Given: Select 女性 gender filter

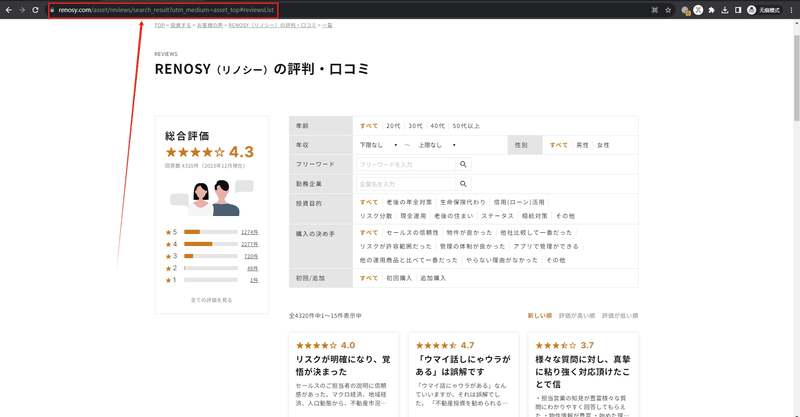Looking at the screenshot, I should click(x=603, y=145).
